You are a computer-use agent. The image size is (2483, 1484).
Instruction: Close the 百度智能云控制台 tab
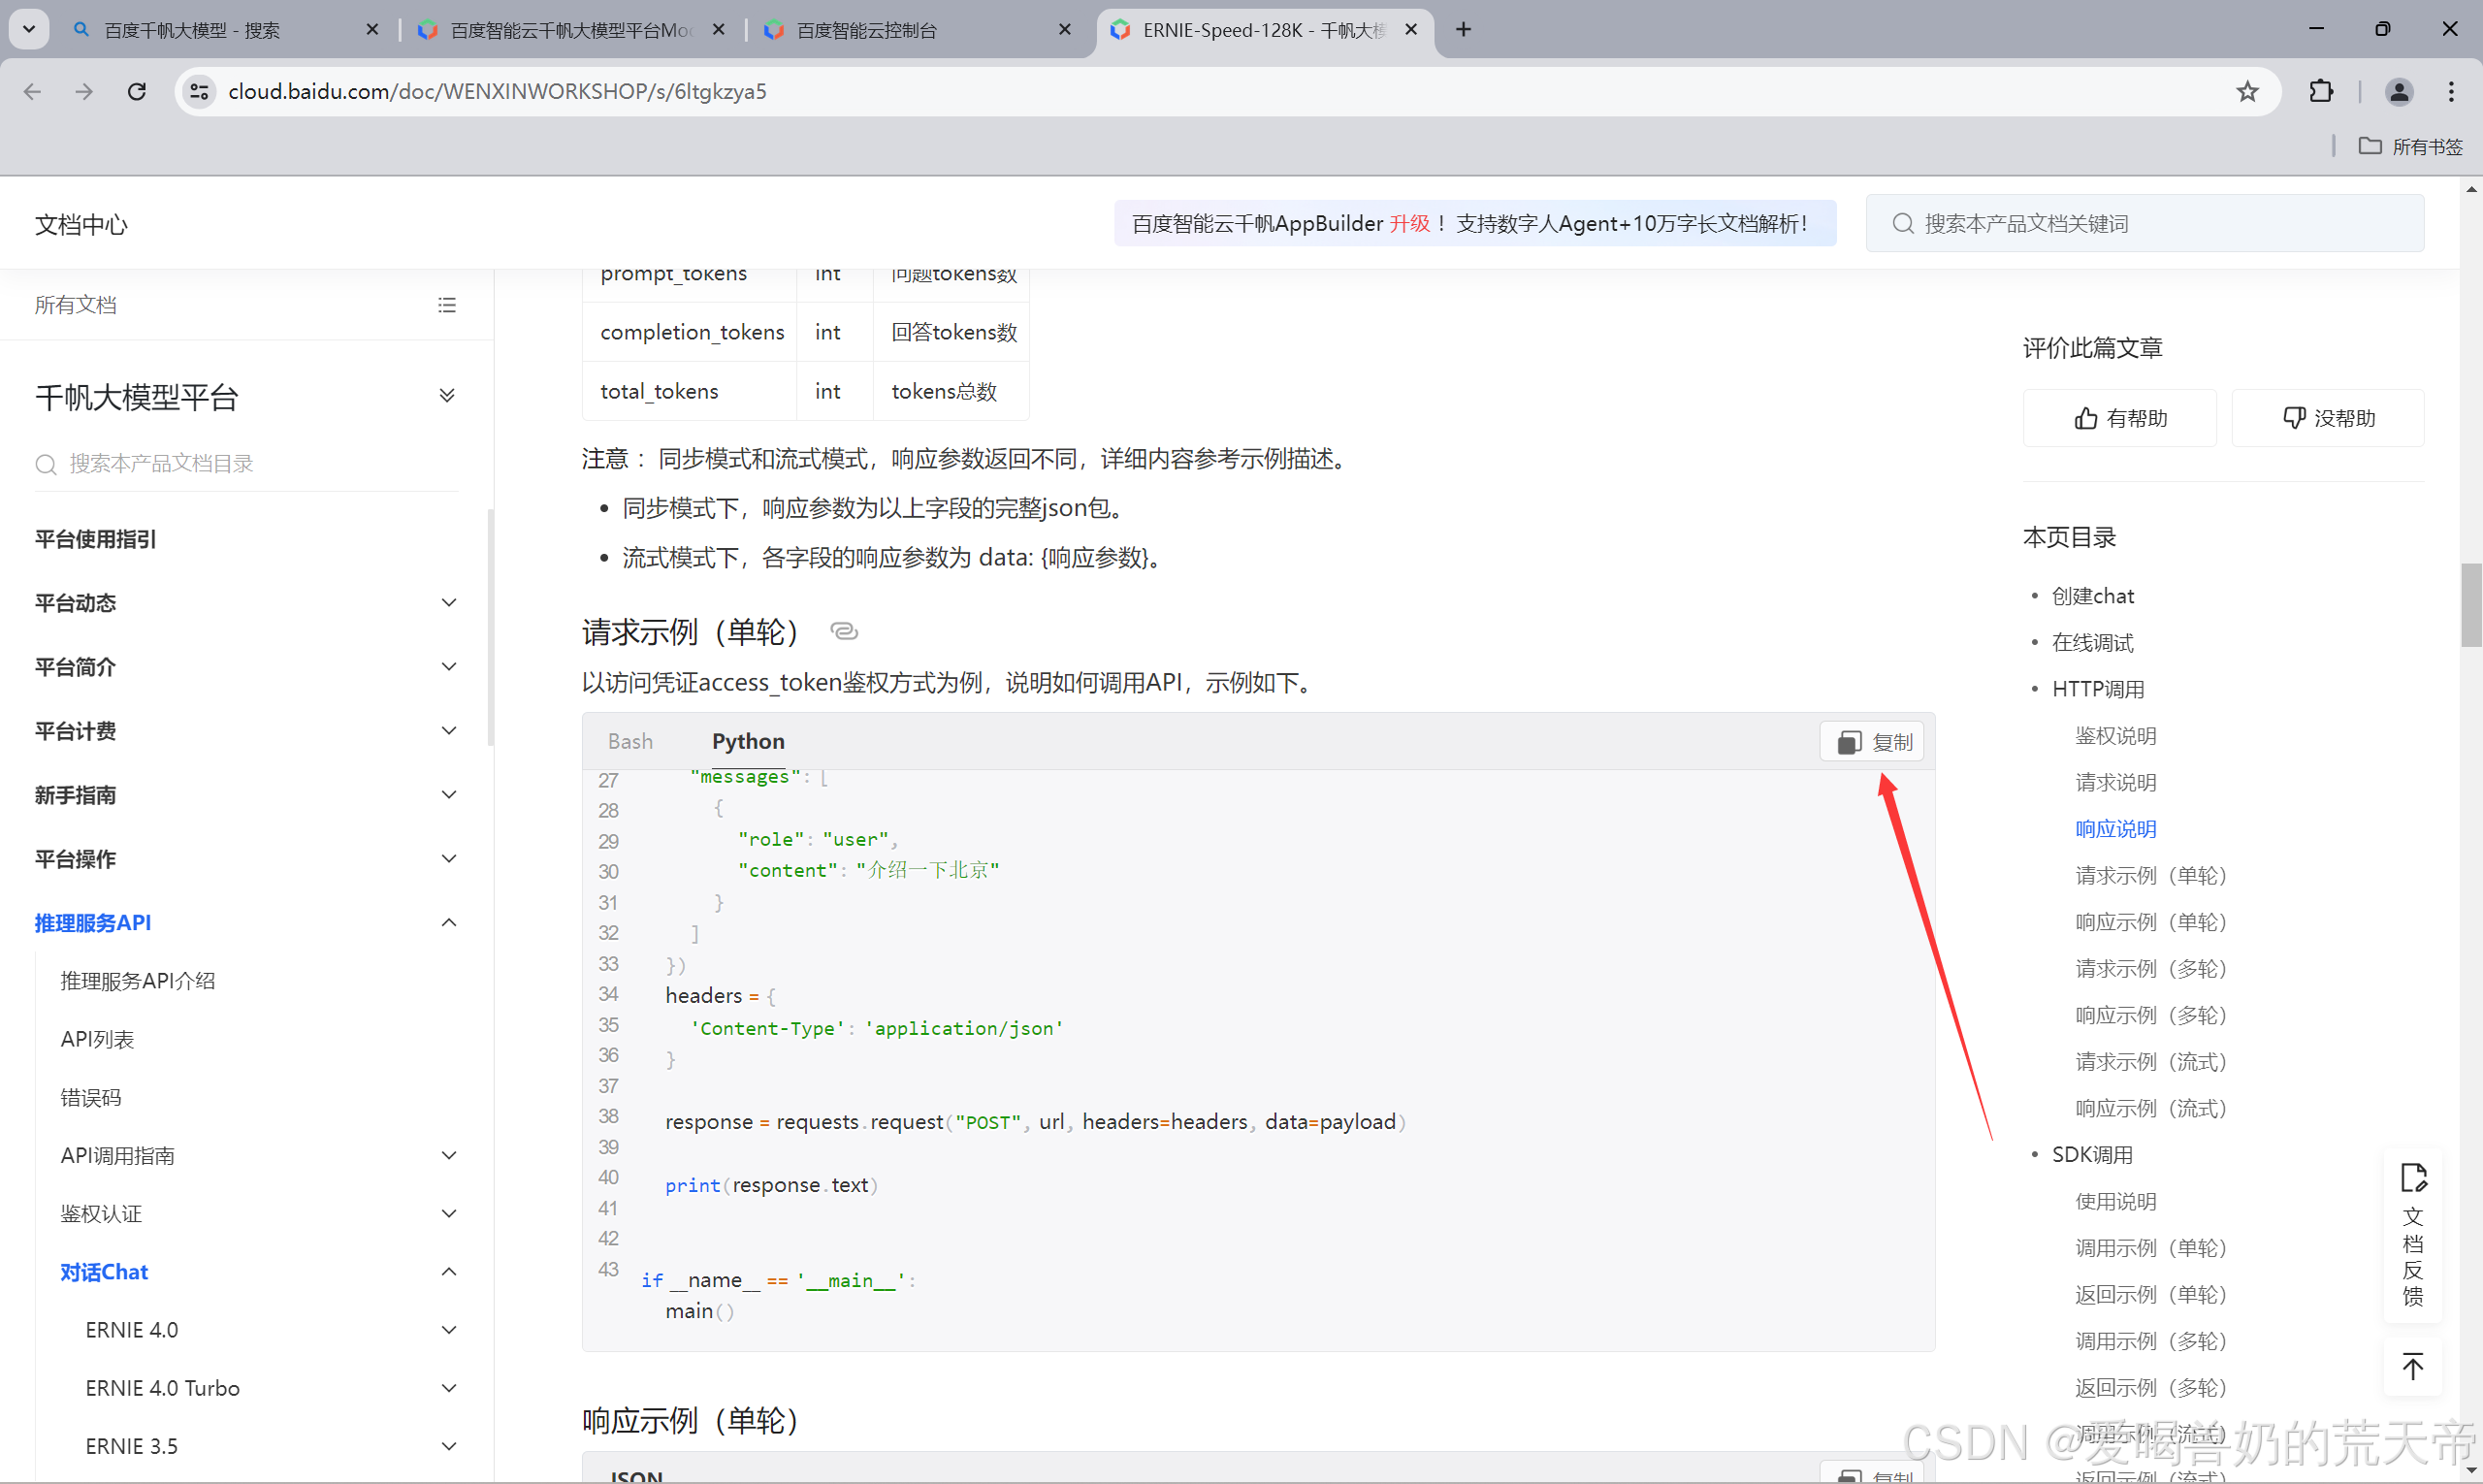pos(1064,29)
